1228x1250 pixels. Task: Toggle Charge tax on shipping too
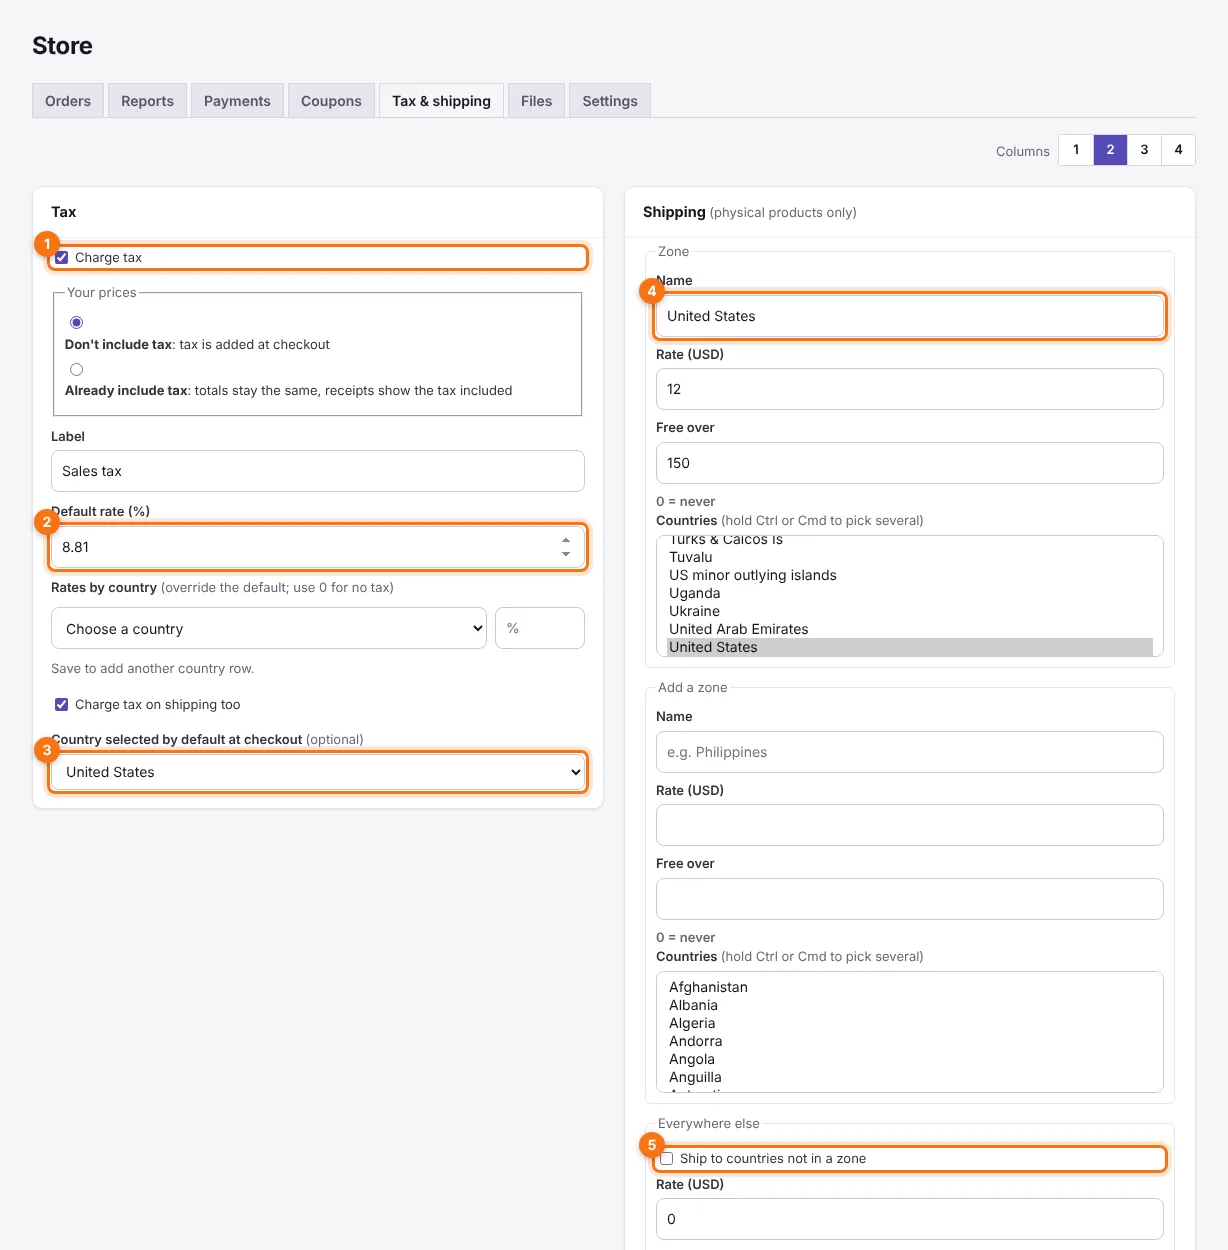coord(62,705)
